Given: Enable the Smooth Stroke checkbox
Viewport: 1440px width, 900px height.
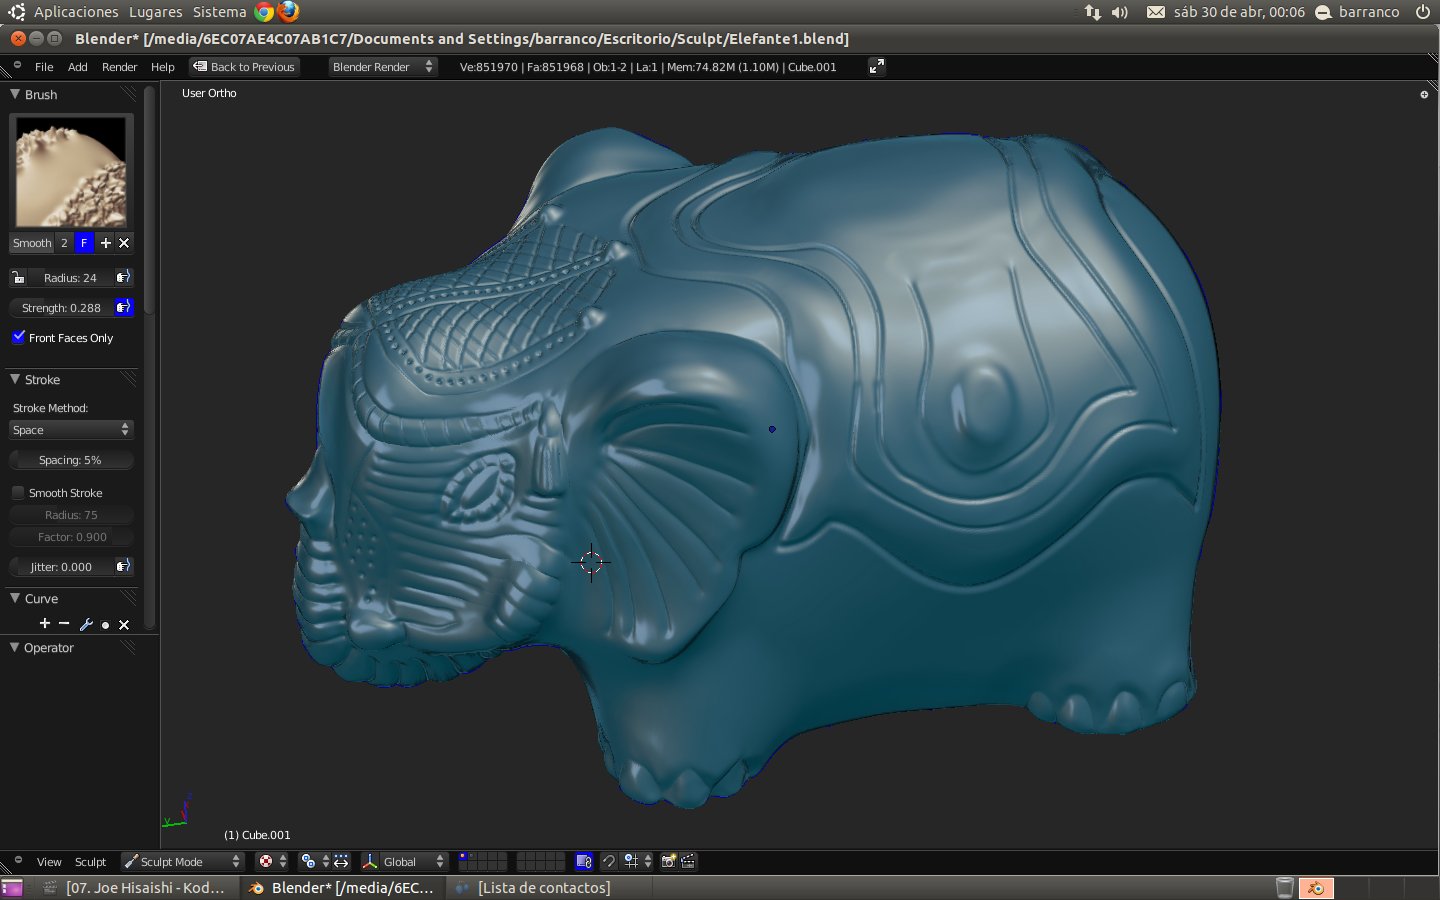Looking at the screenshot, I should pyautogui.click(x=18, y=493).
